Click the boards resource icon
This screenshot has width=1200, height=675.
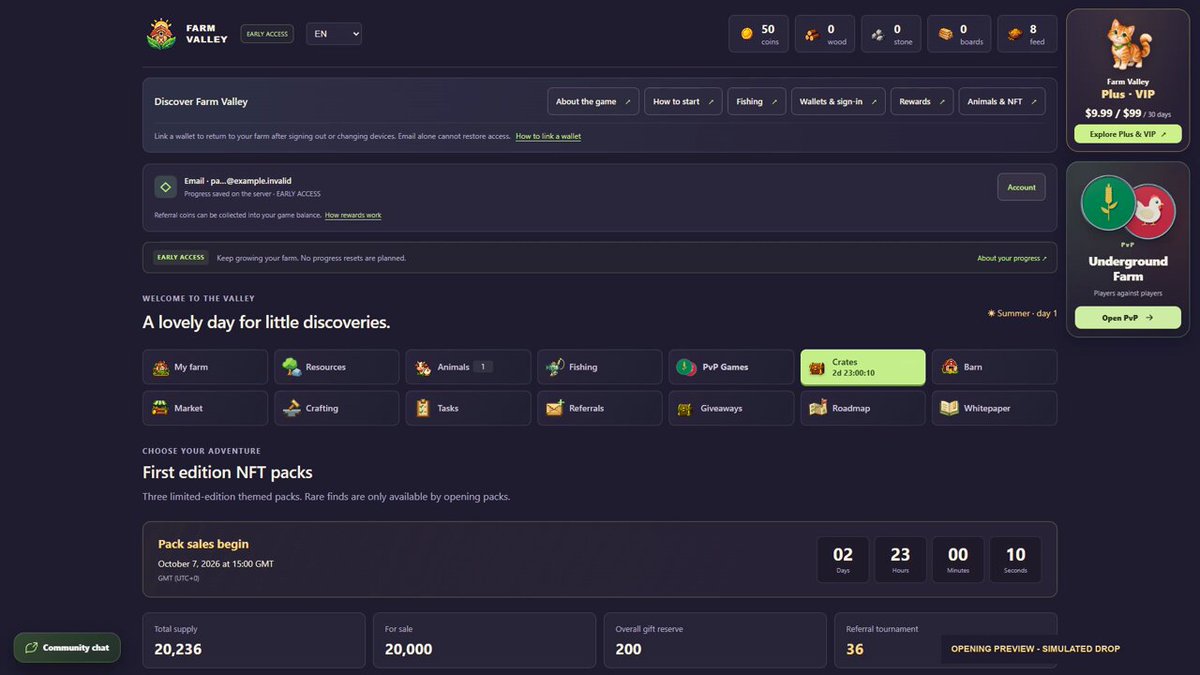coord(945,34)
